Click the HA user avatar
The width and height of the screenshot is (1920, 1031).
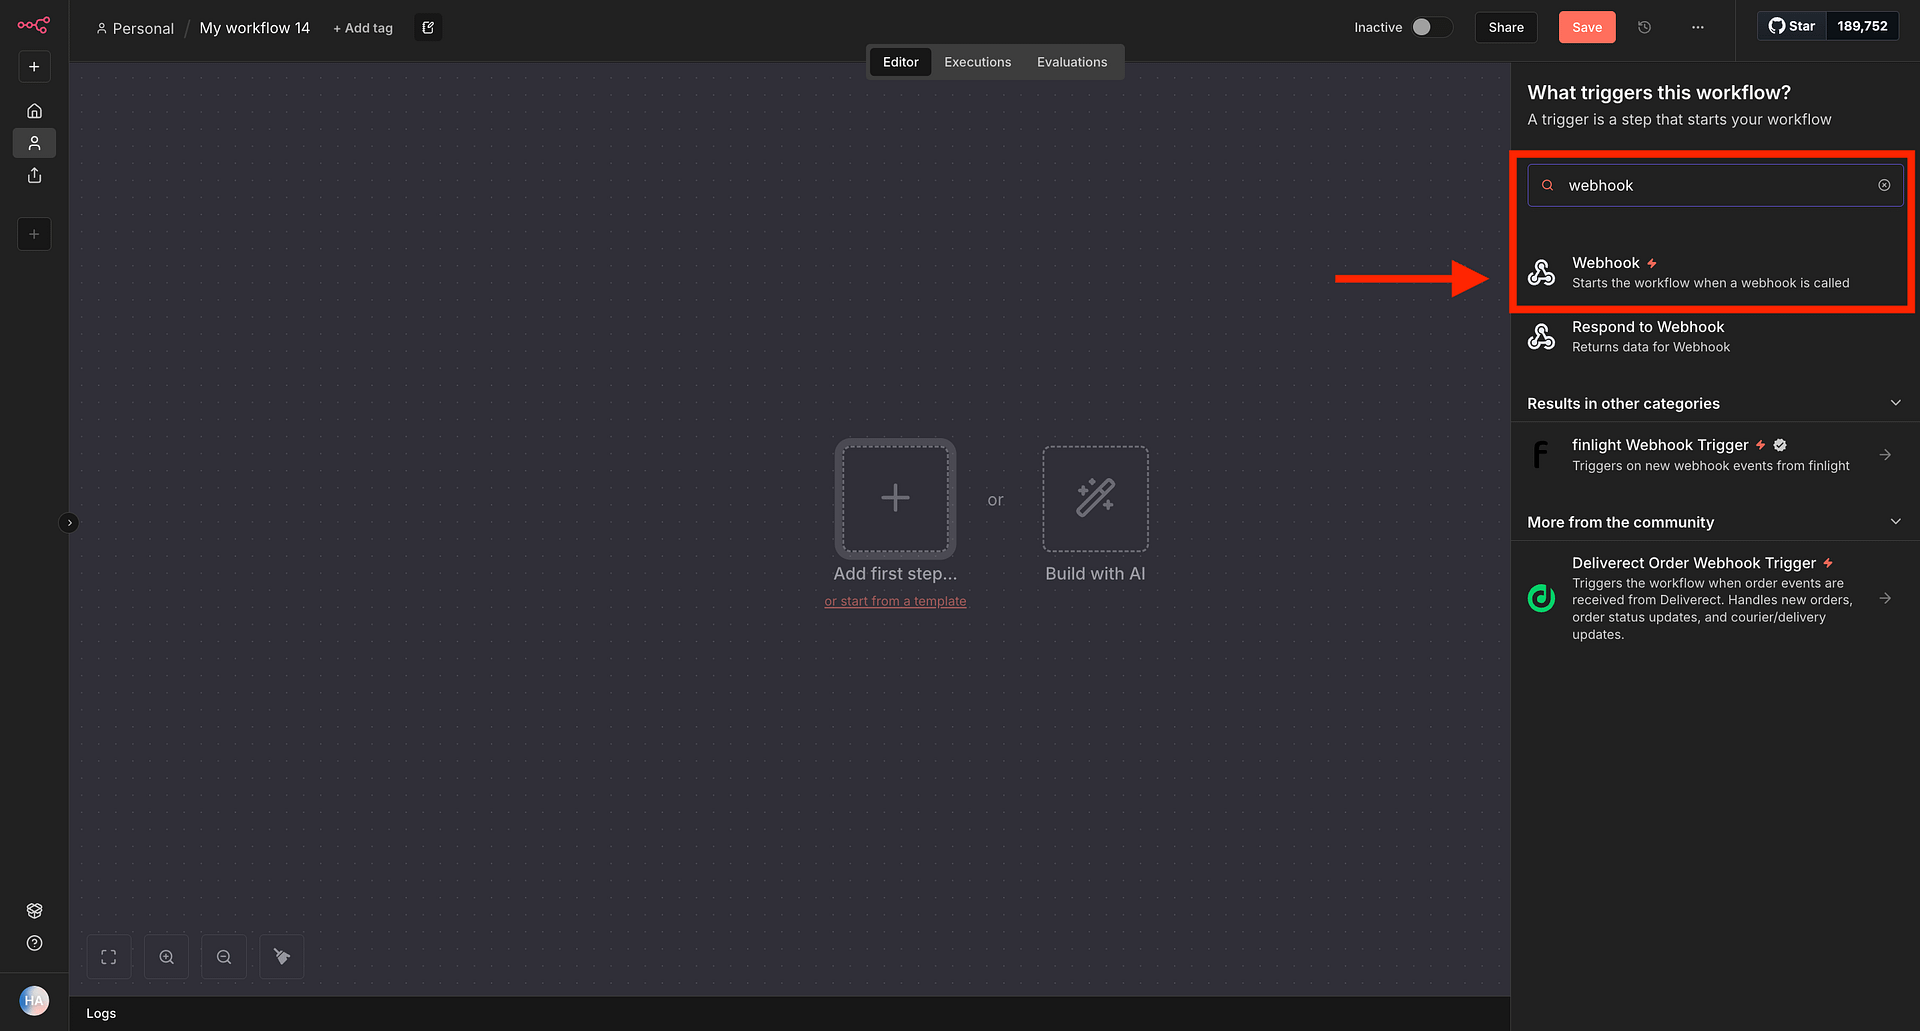pos(34,1000)
